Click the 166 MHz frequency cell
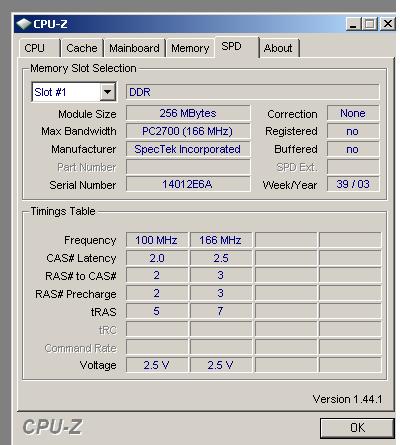This screenshot has width=400, height=445. (x=220, y=240)
